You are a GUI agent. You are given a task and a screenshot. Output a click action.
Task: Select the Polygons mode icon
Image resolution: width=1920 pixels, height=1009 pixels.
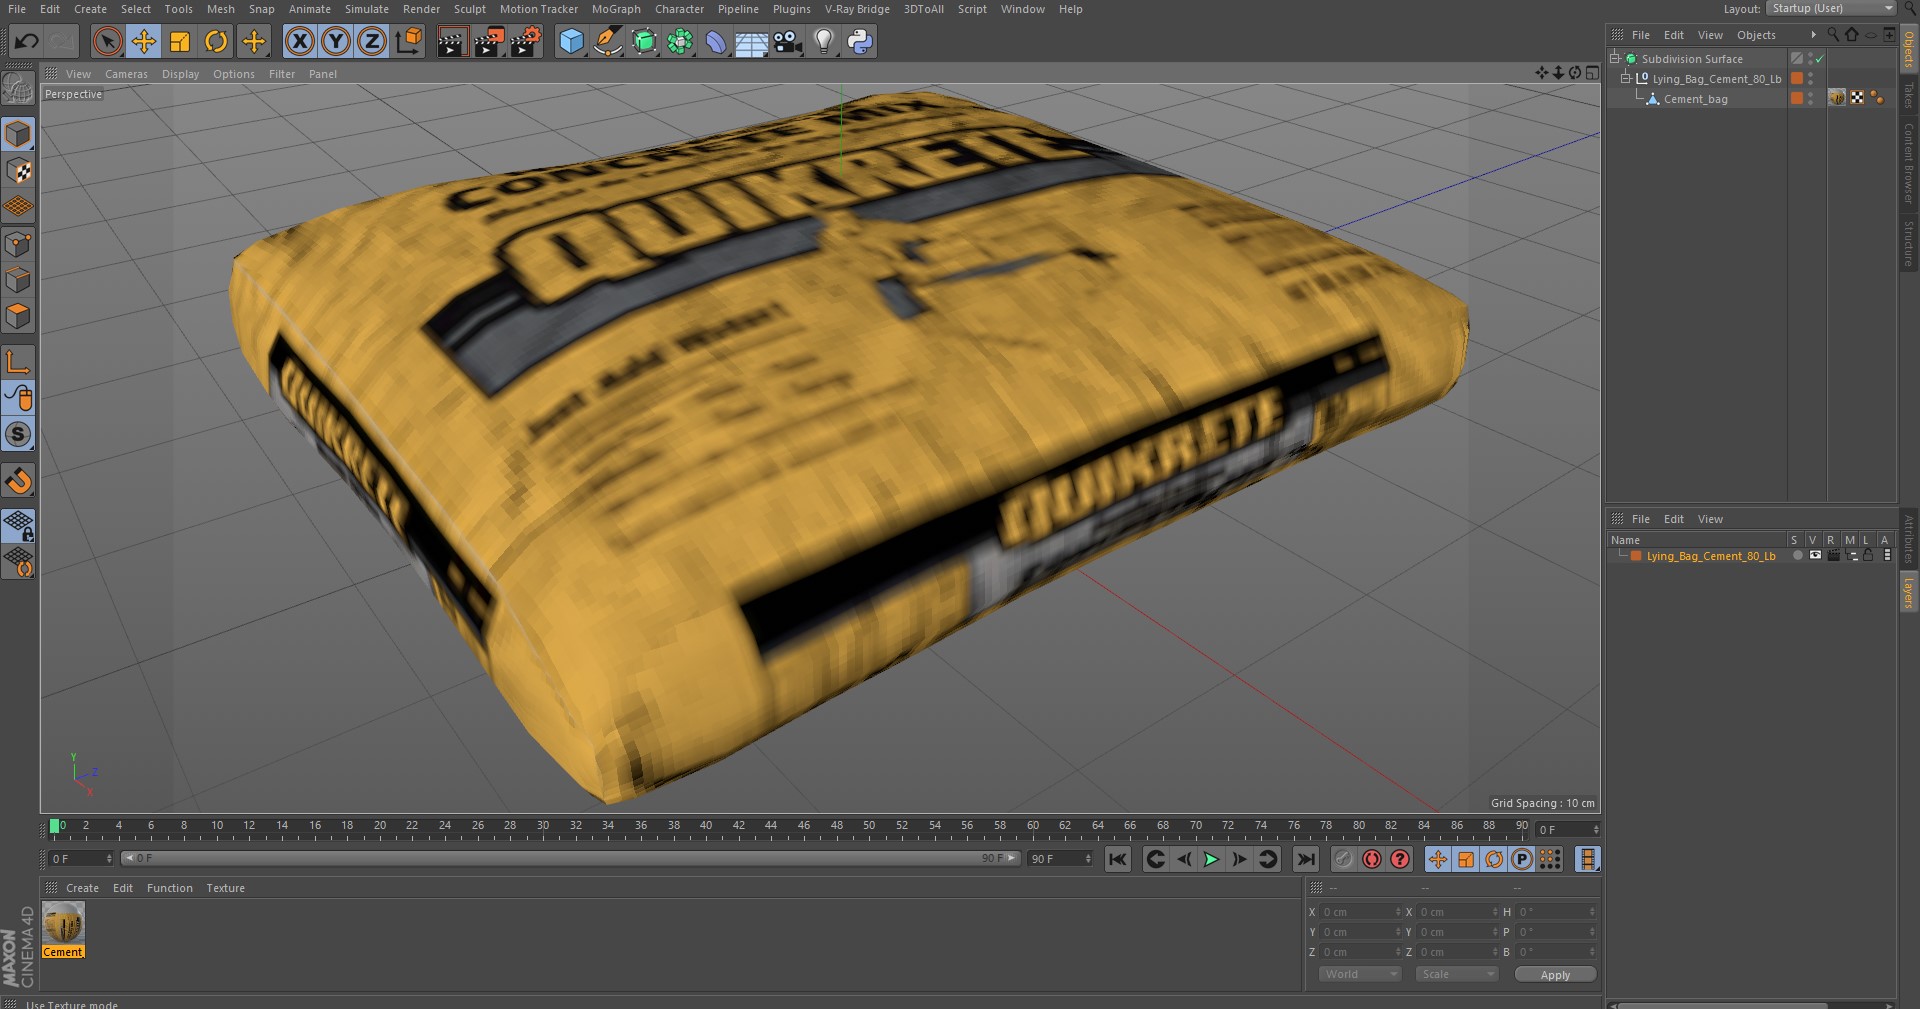pyautogui.click(x=18, y=316)
